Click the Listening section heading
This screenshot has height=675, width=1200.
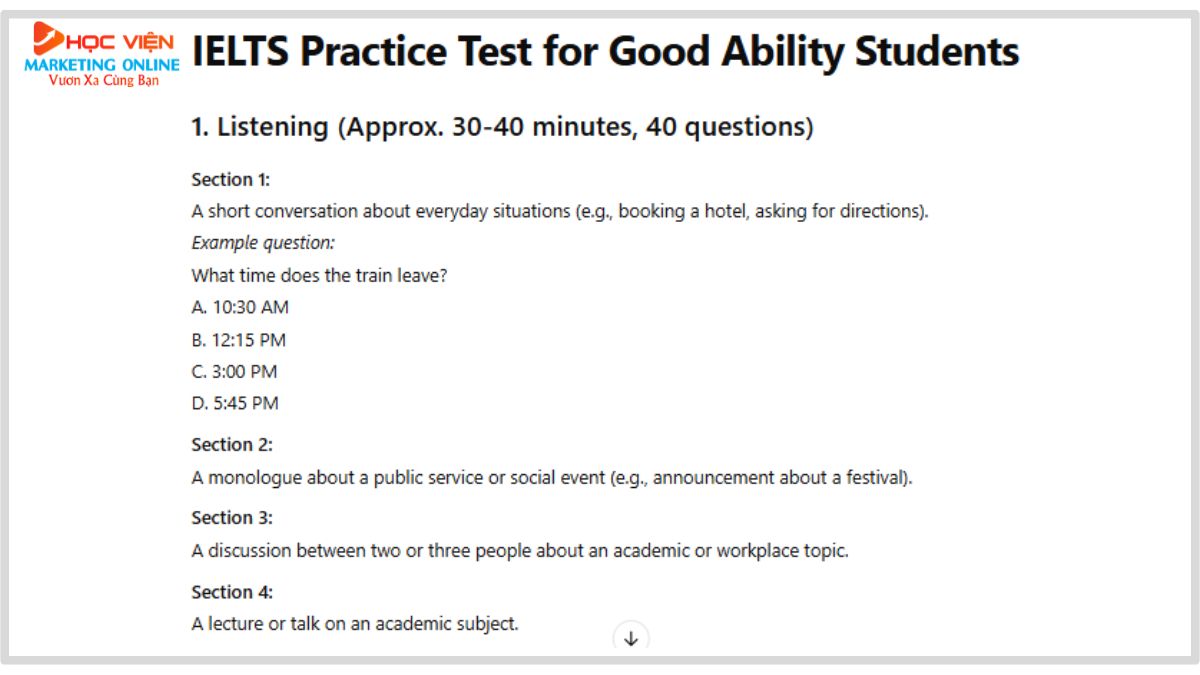[x=502, y=127]
